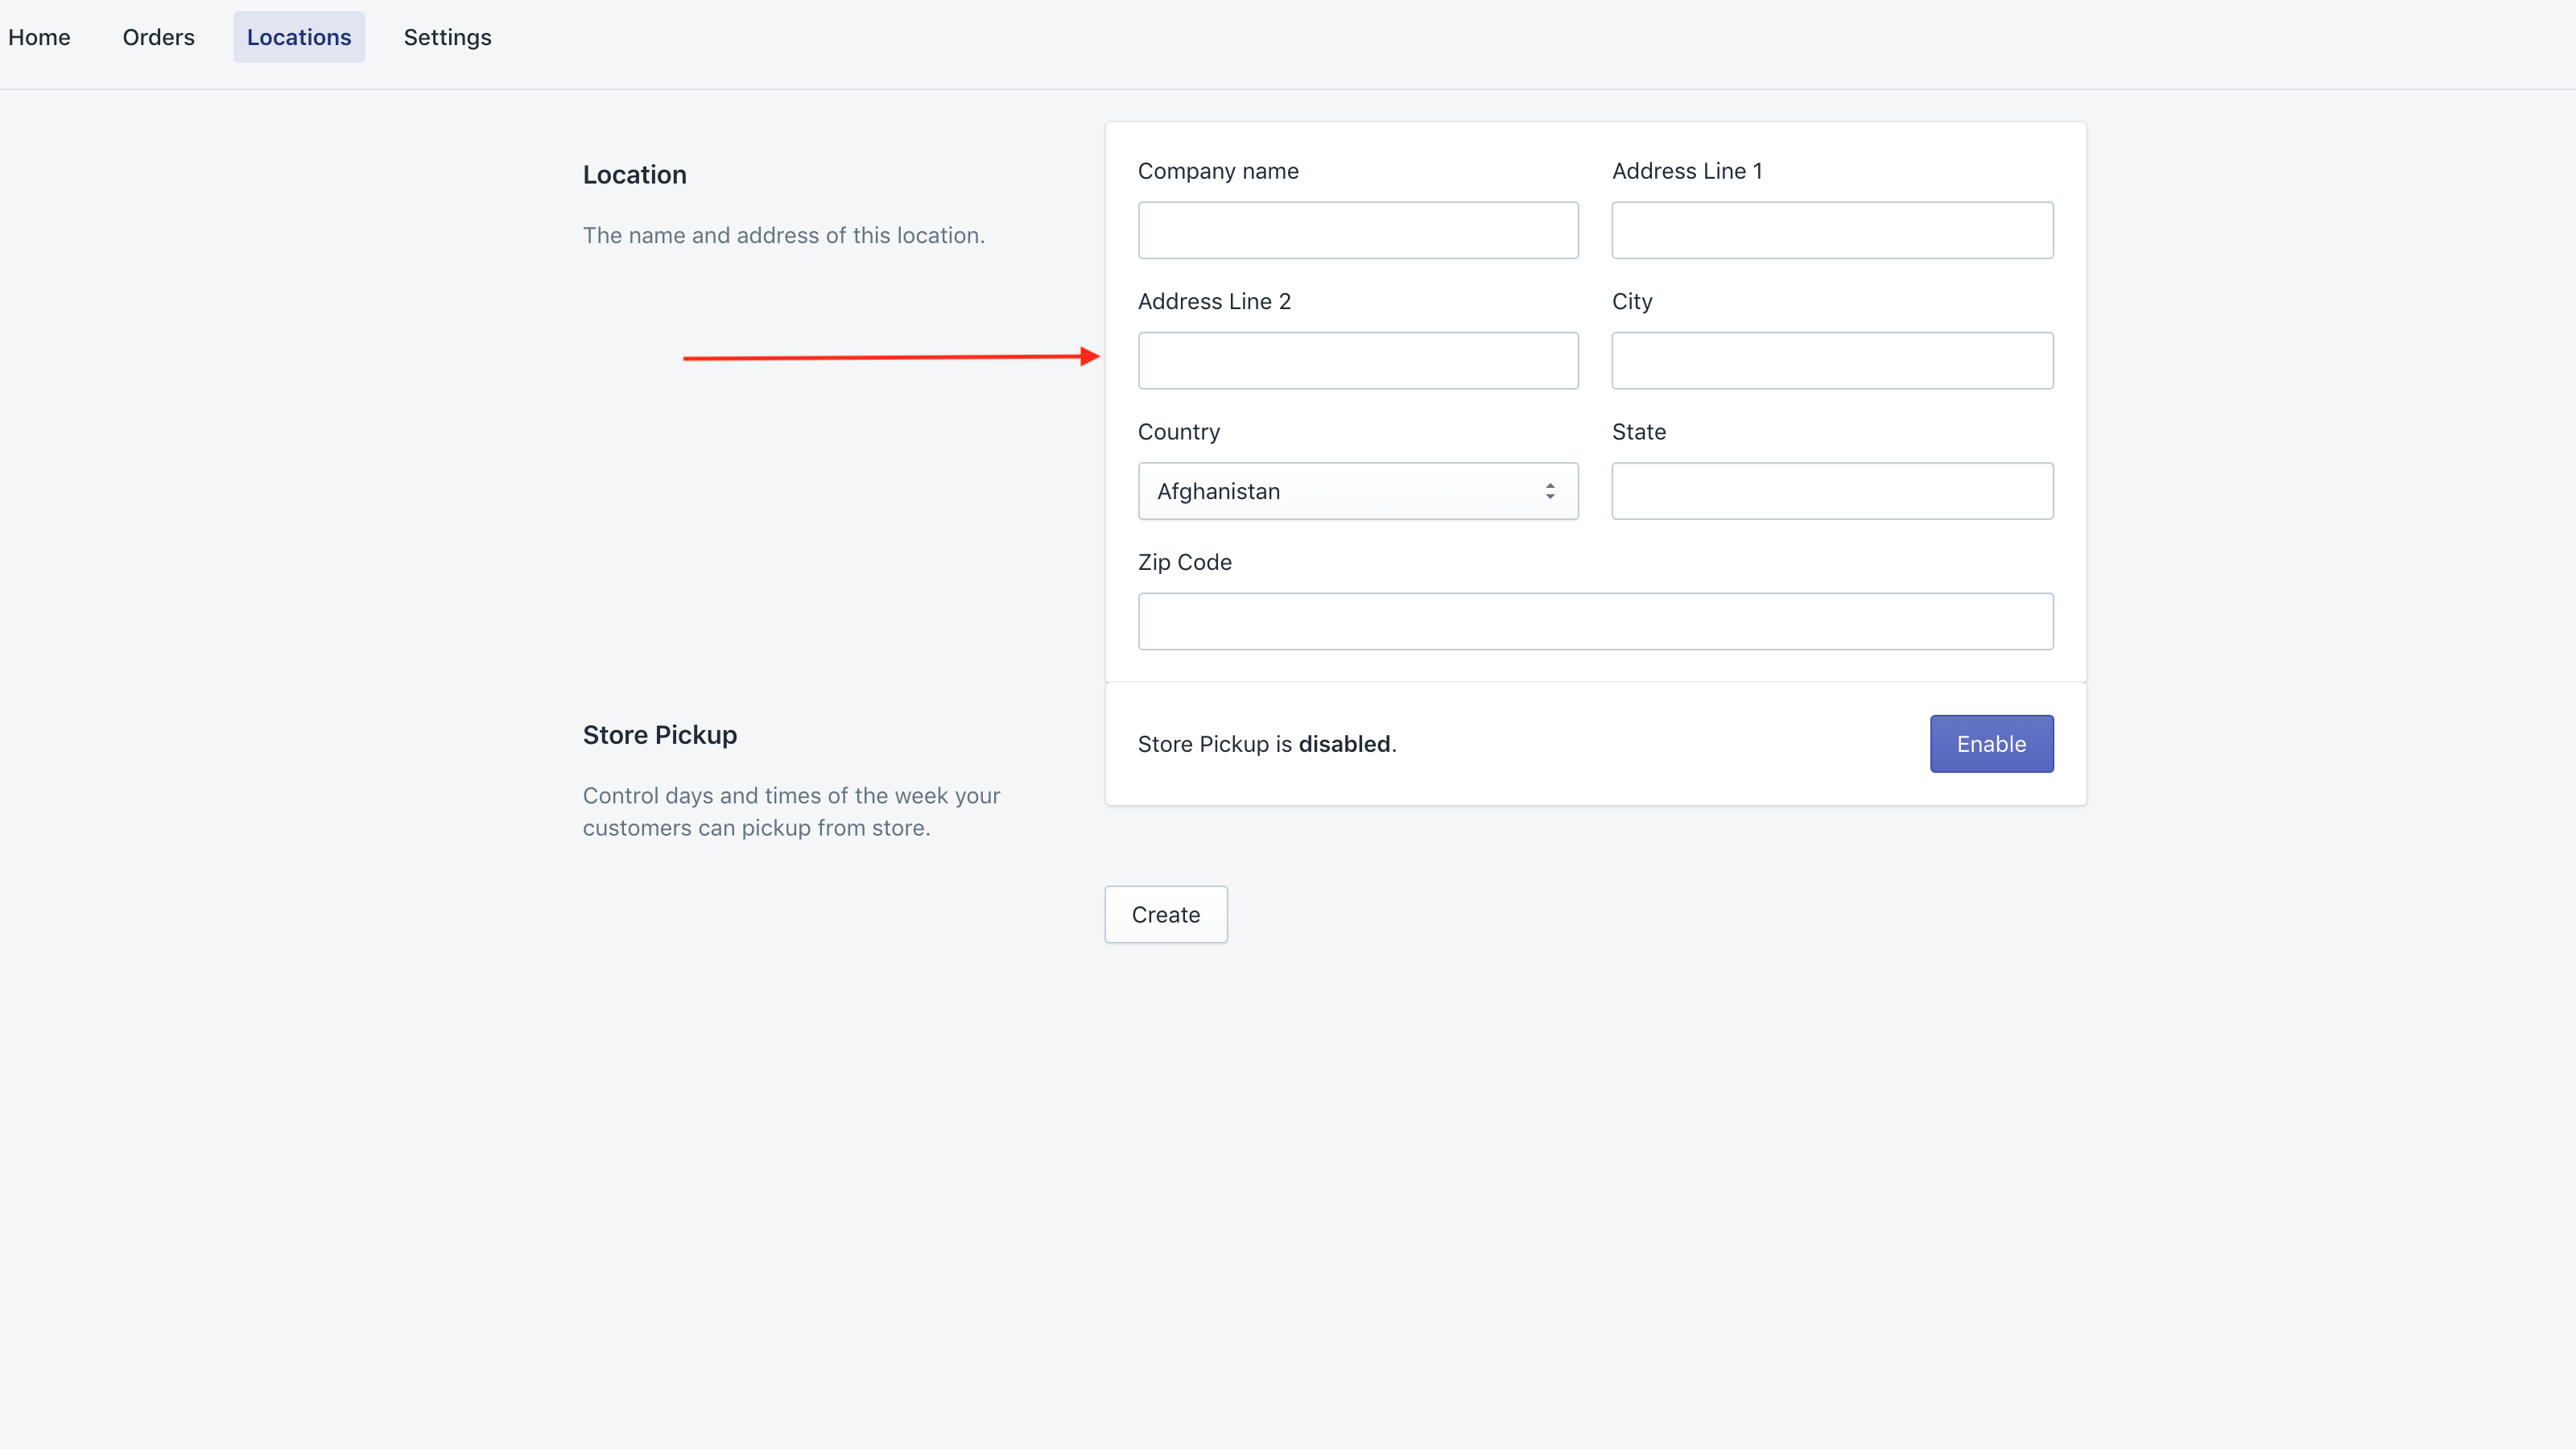Select the Locations tab
Image resolution: width=2576 pixels, height=1449 pixels.
click(x=299, y=37)
